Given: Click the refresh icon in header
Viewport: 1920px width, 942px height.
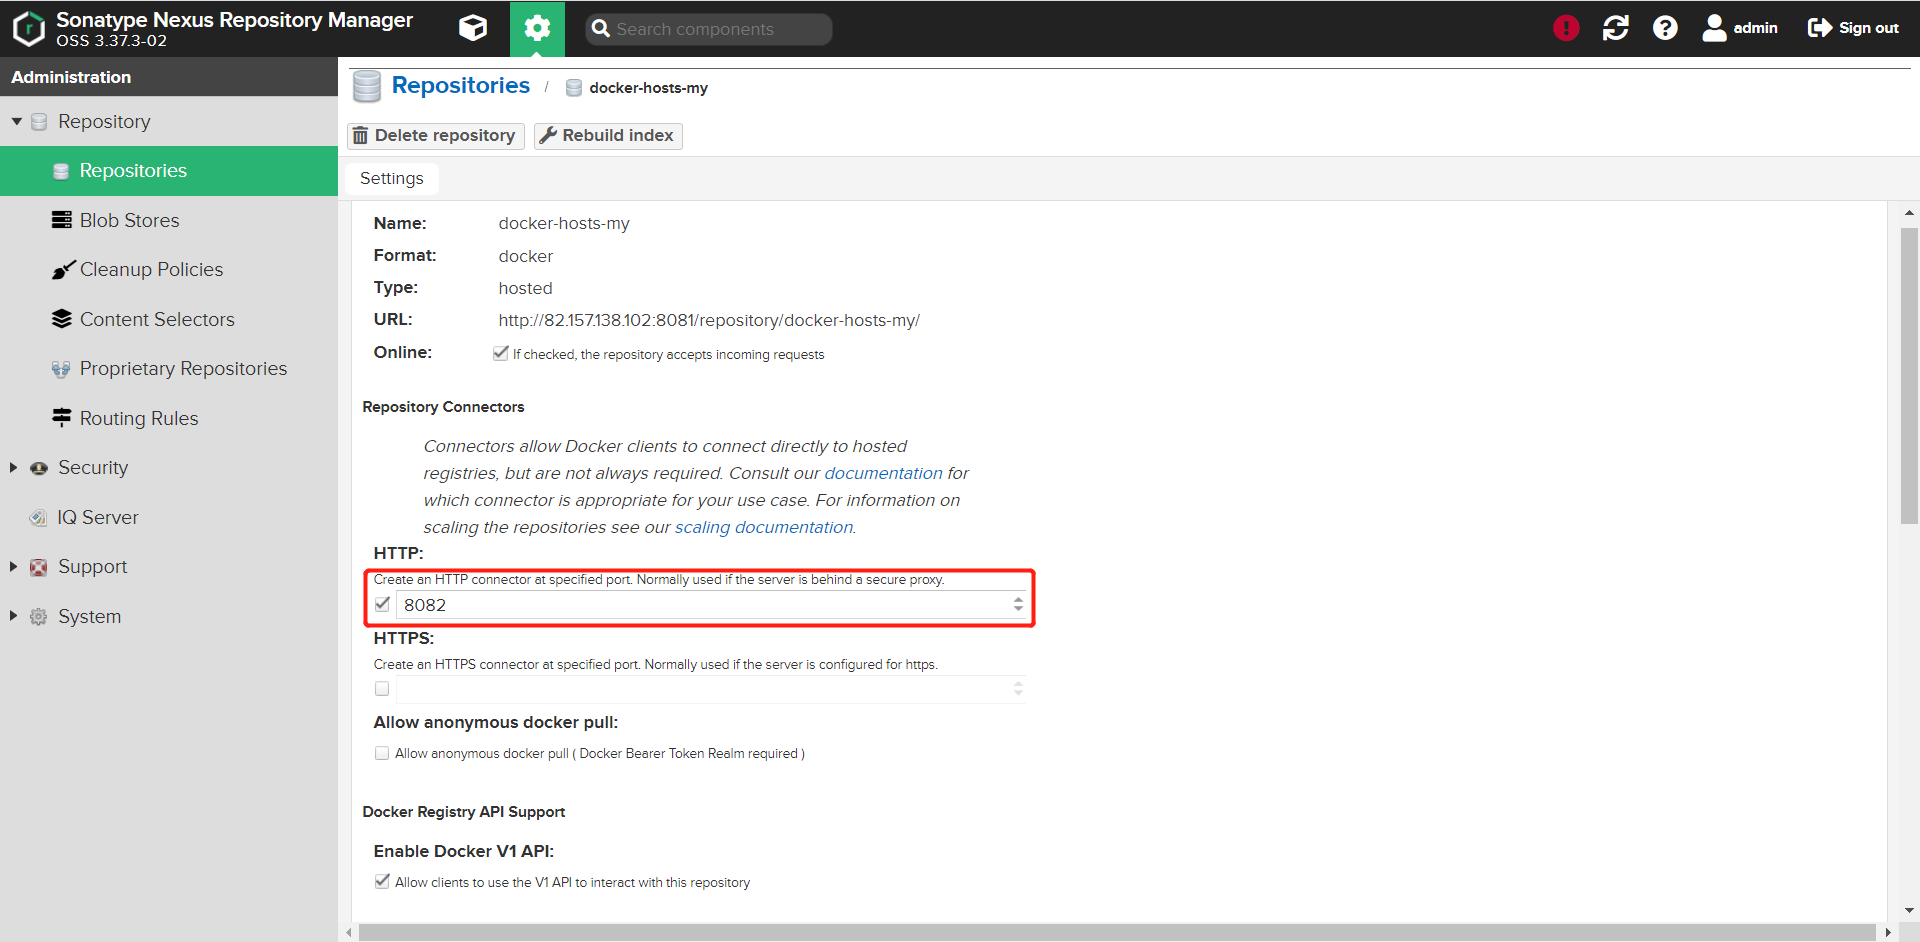Looking at the screenshot, I should [1616, 28].
